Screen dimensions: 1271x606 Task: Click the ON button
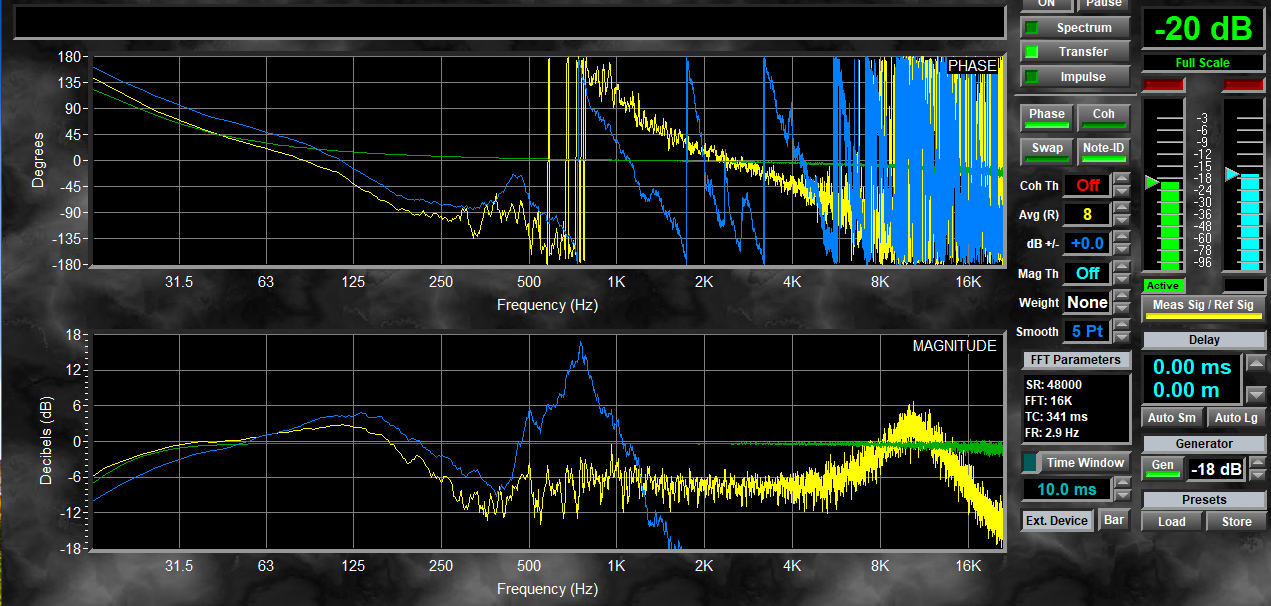click(x=1046, y=4)
